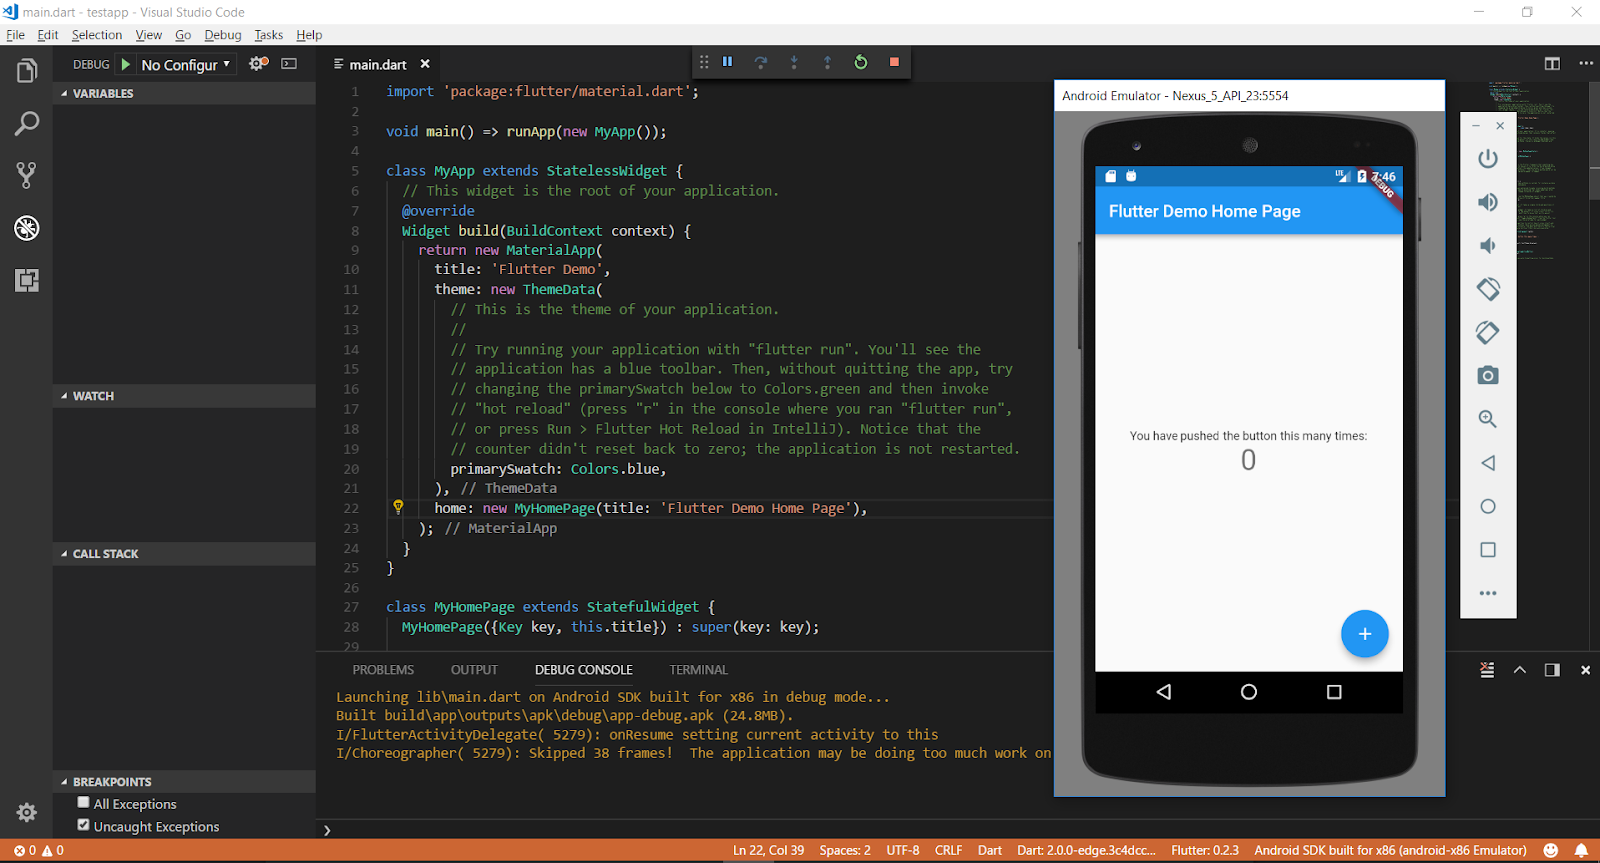Open the Debug Console icon beside the gear

[x=289, y=63]
